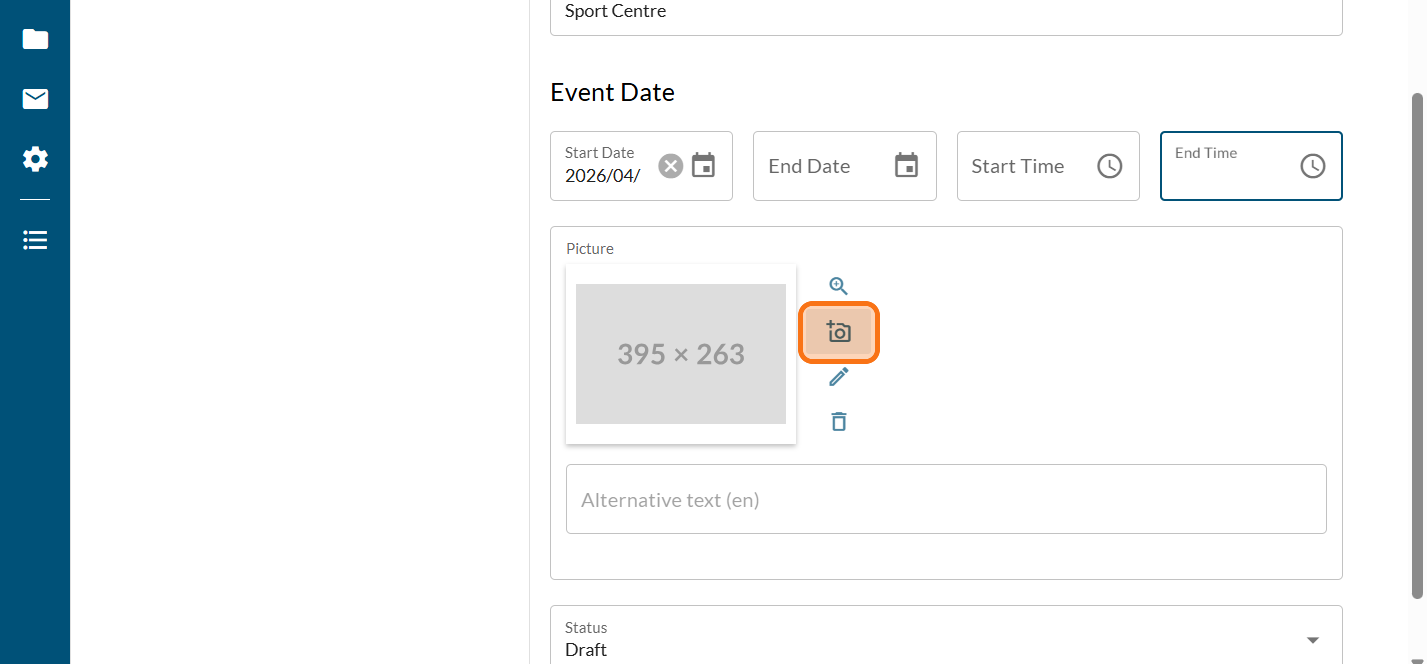Focus the End Date input field
This screenshot has width=1427, height=664.
tap(820, 166)
